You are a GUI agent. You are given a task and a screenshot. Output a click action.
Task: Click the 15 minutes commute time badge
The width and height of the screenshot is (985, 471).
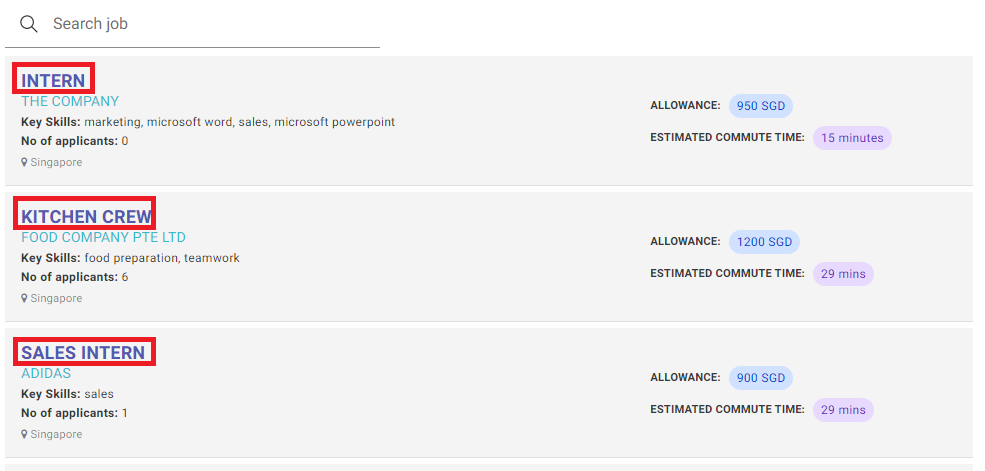(x=852, y=138)
